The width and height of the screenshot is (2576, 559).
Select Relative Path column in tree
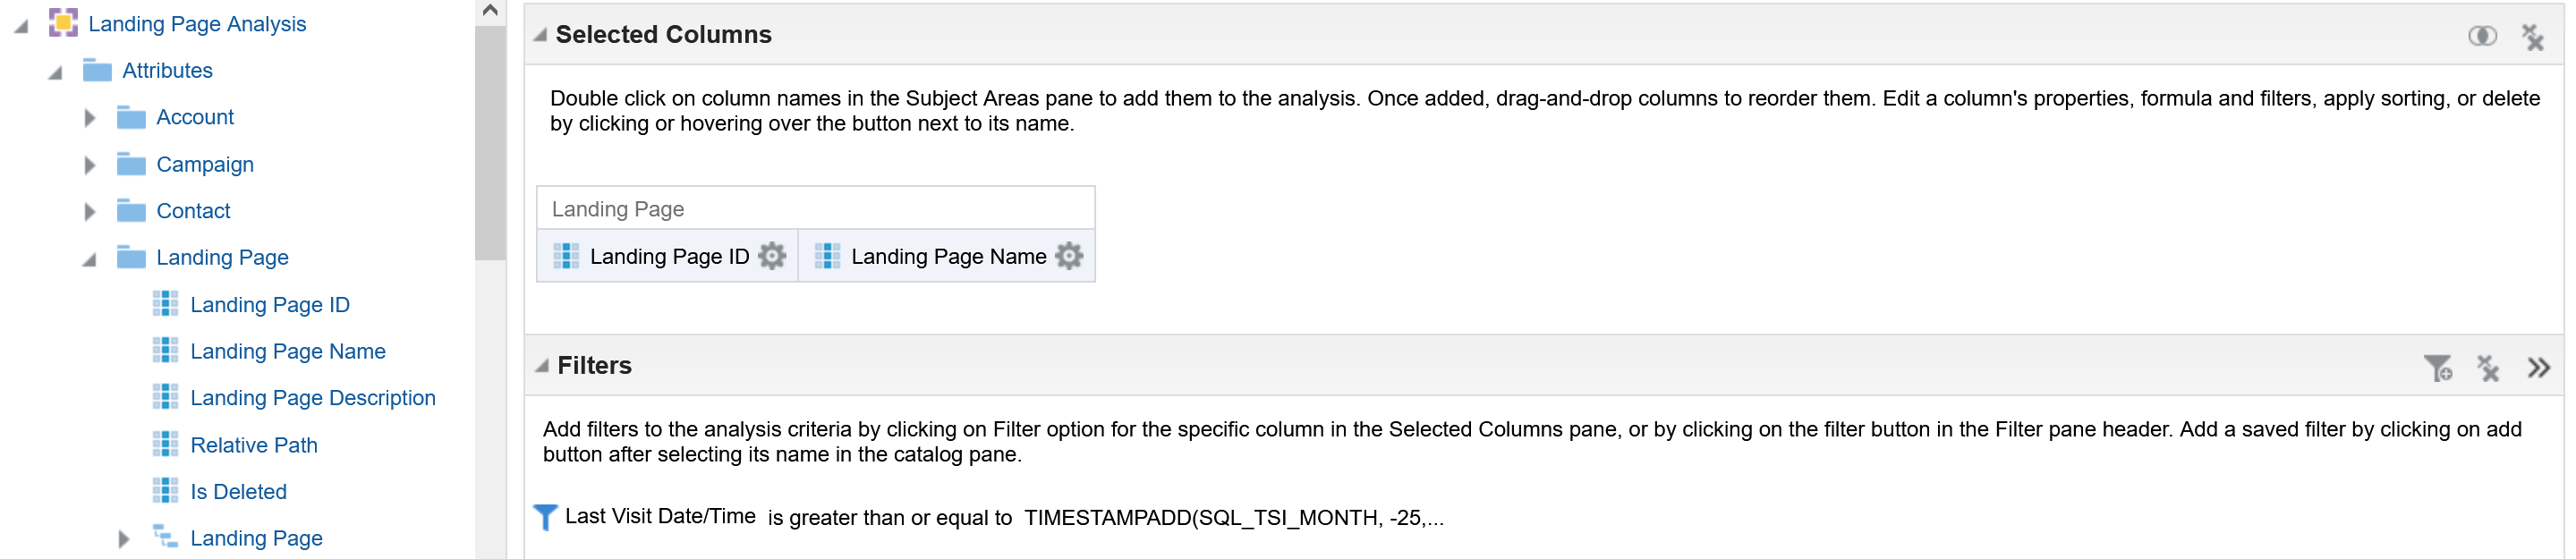[x=253, y=445]
